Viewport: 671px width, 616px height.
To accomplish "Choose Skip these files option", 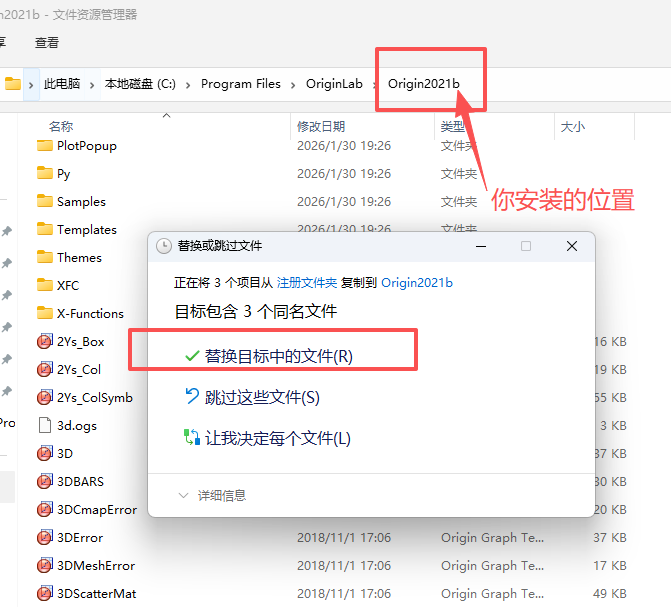I will point(252,397).
